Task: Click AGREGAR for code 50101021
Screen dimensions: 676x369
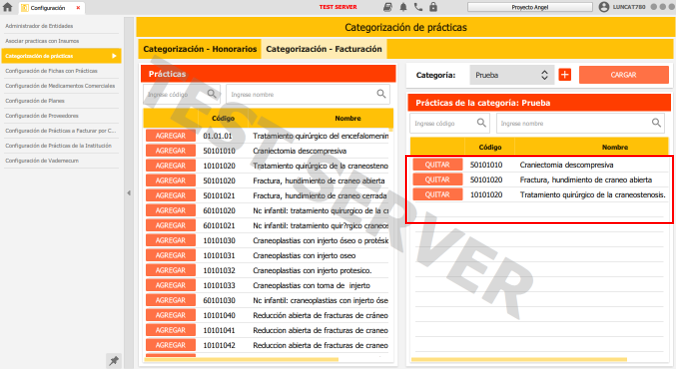Action: click(171, 195)
